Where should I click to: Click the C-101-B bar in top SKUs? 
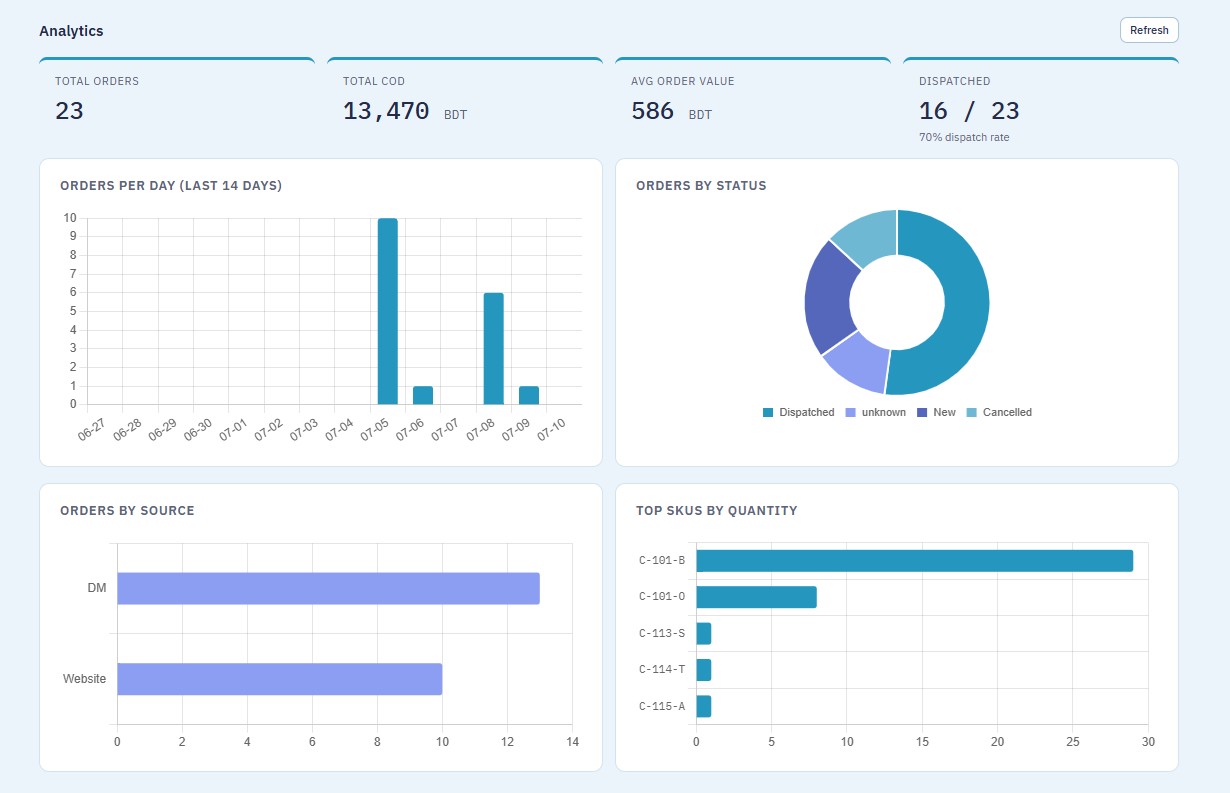click(x=914, y=560)
